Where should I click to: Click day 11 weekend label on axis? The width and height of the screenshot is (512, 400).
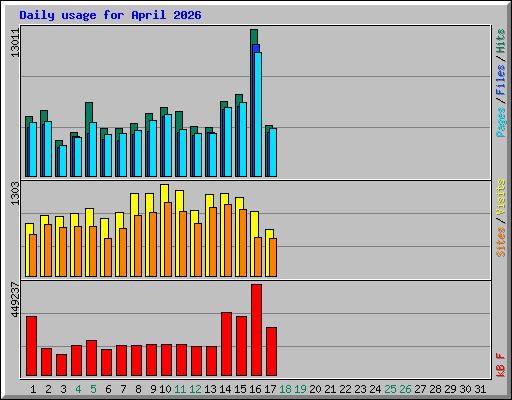click(x=180, y=389)
